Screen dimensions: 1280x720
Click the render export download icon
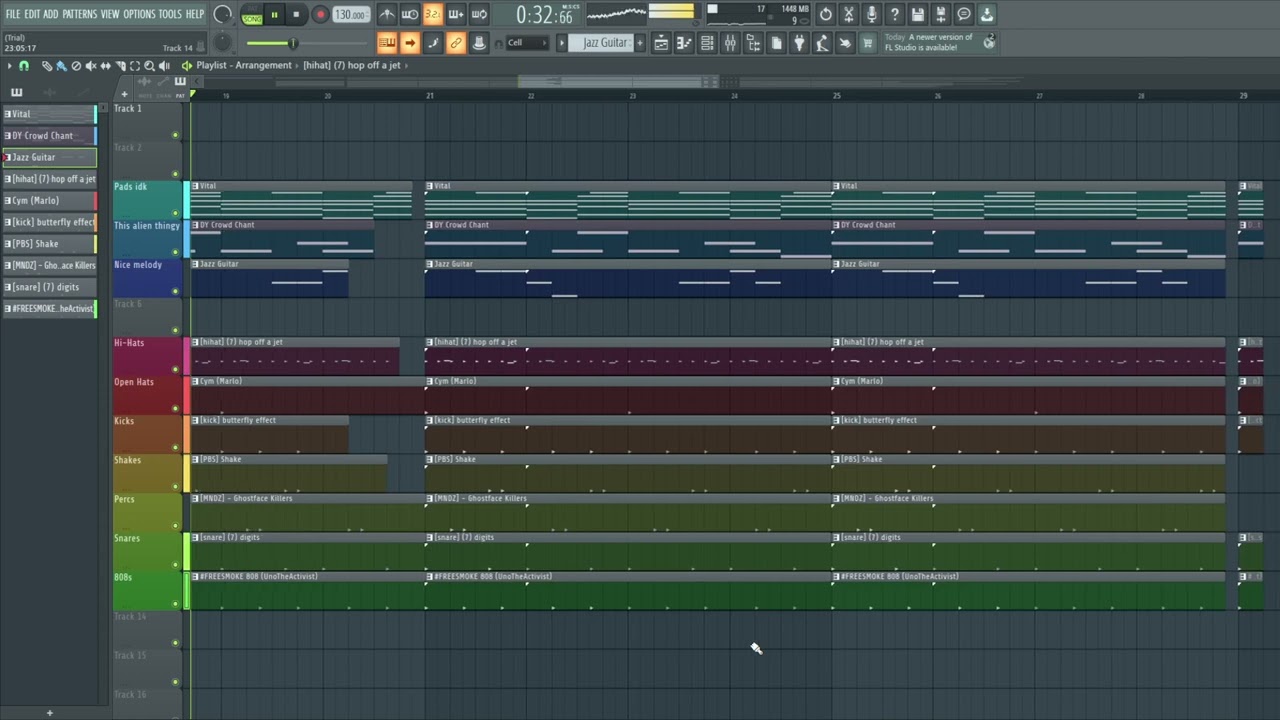[987, 14]
